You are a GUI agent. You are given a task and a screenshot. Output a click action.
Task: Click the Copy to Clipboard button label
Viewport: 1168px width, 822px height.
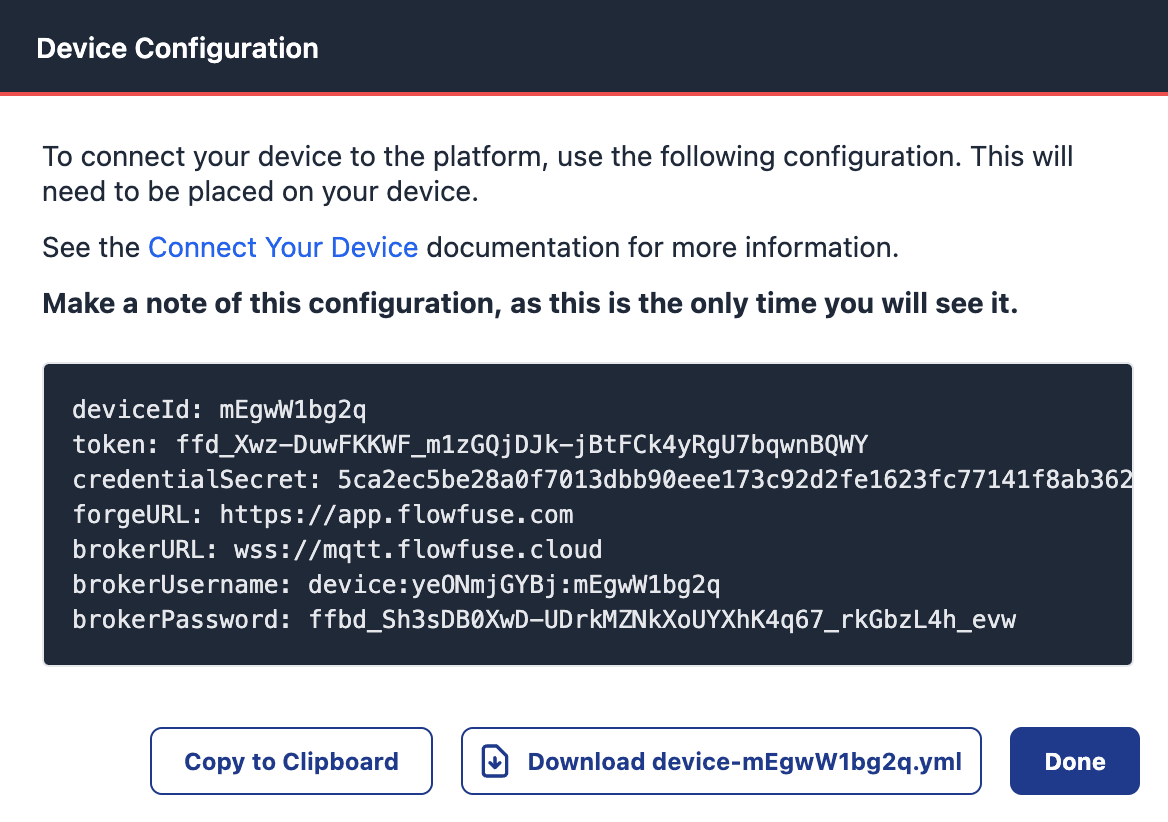291,760
